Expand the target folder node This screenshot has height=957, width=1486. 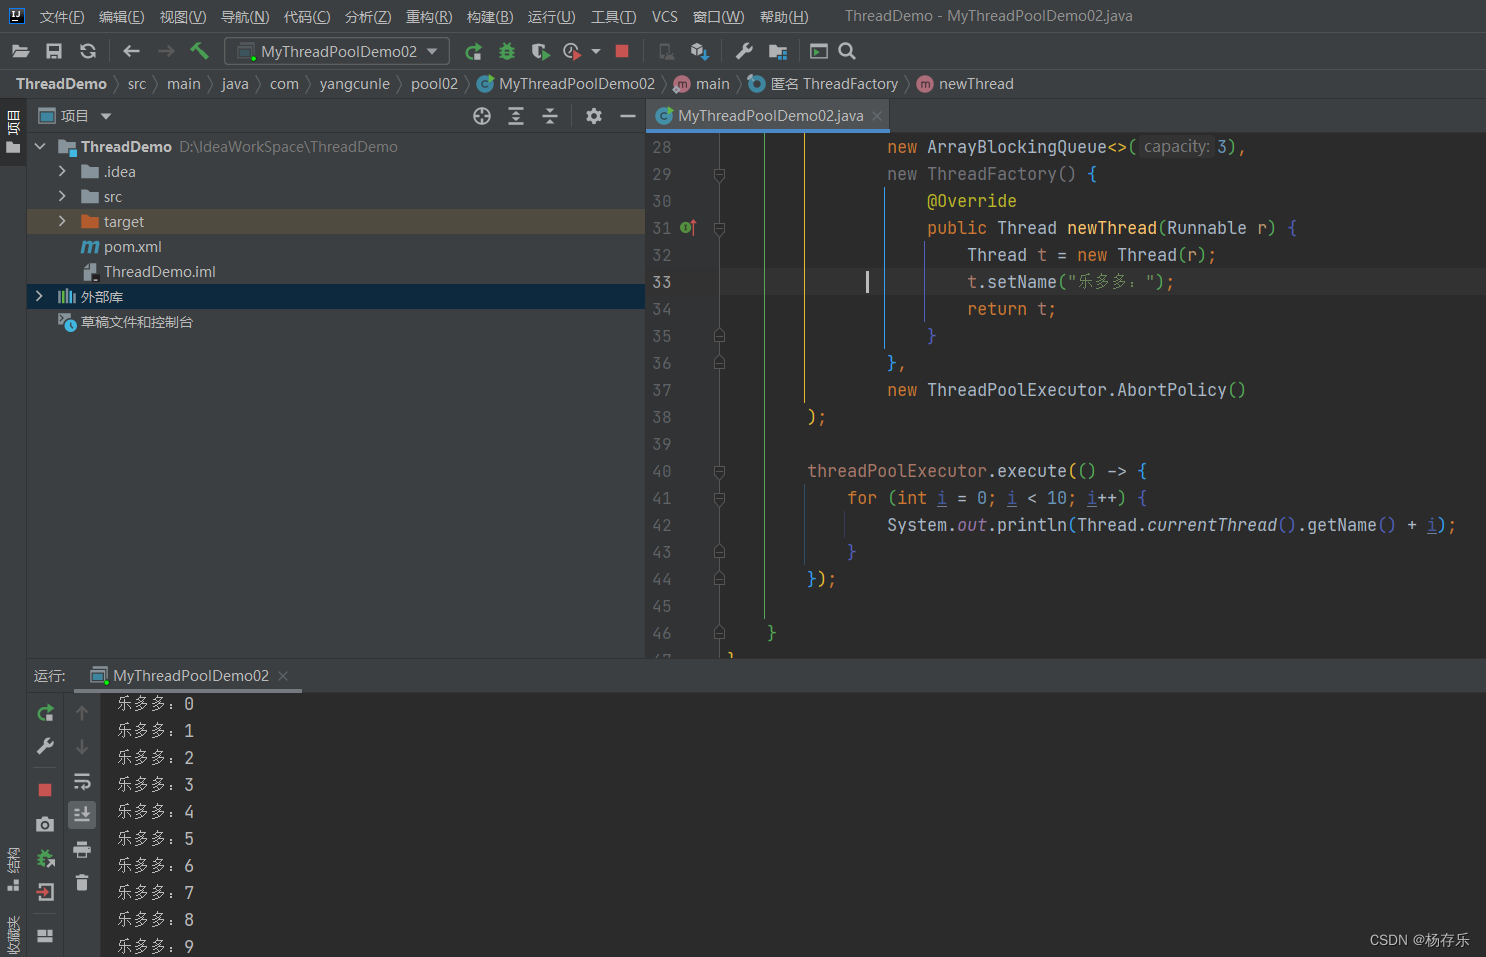tap(62, 222)
